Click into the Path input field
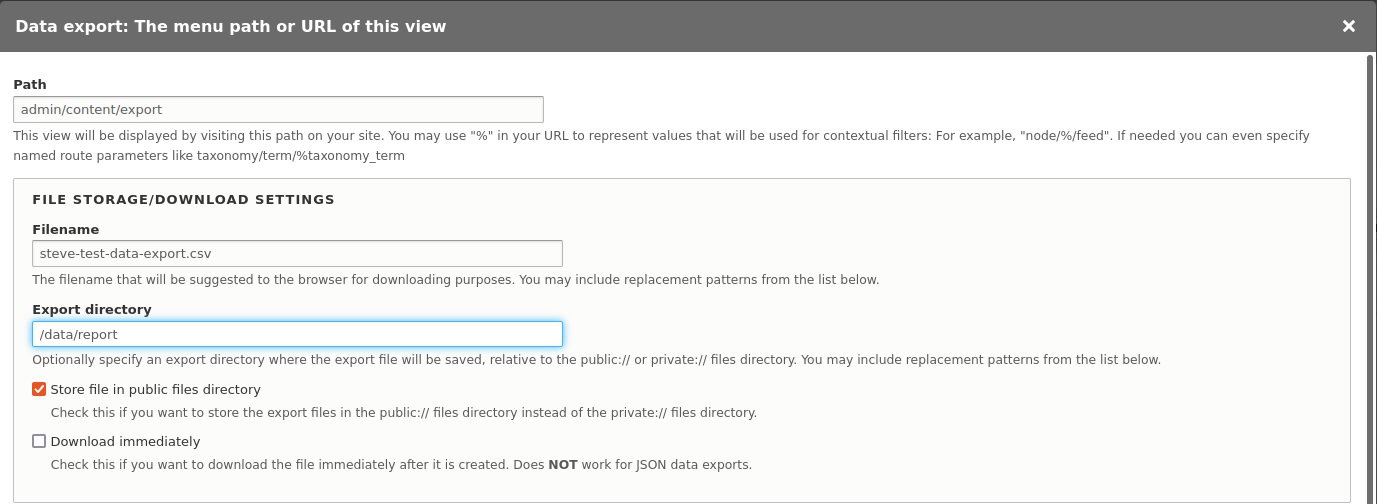 coord(278,109)
